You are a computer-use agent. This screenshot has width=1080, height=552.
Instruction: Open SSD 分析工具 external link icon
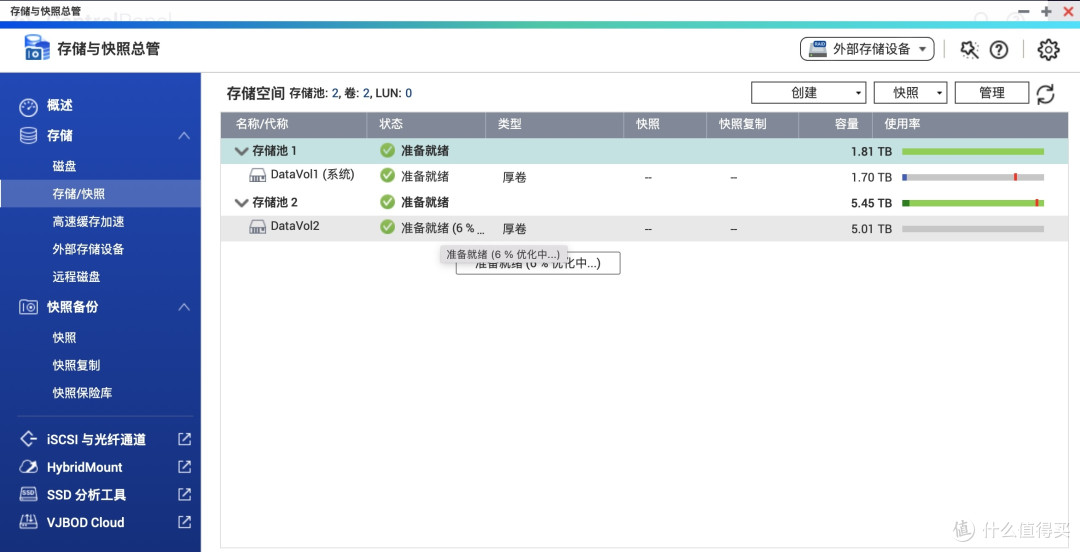tap(184, 494)
